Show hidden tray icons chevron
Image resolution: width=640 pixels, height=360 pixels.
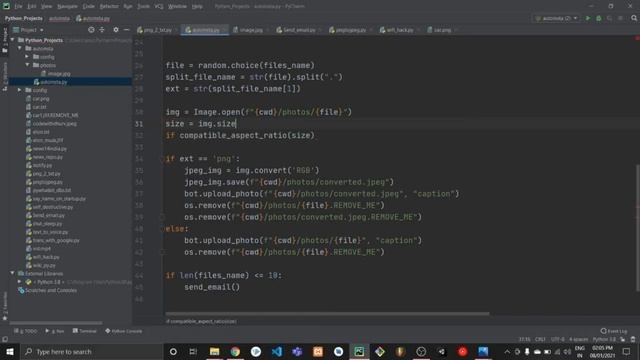(x=507, y=351)
